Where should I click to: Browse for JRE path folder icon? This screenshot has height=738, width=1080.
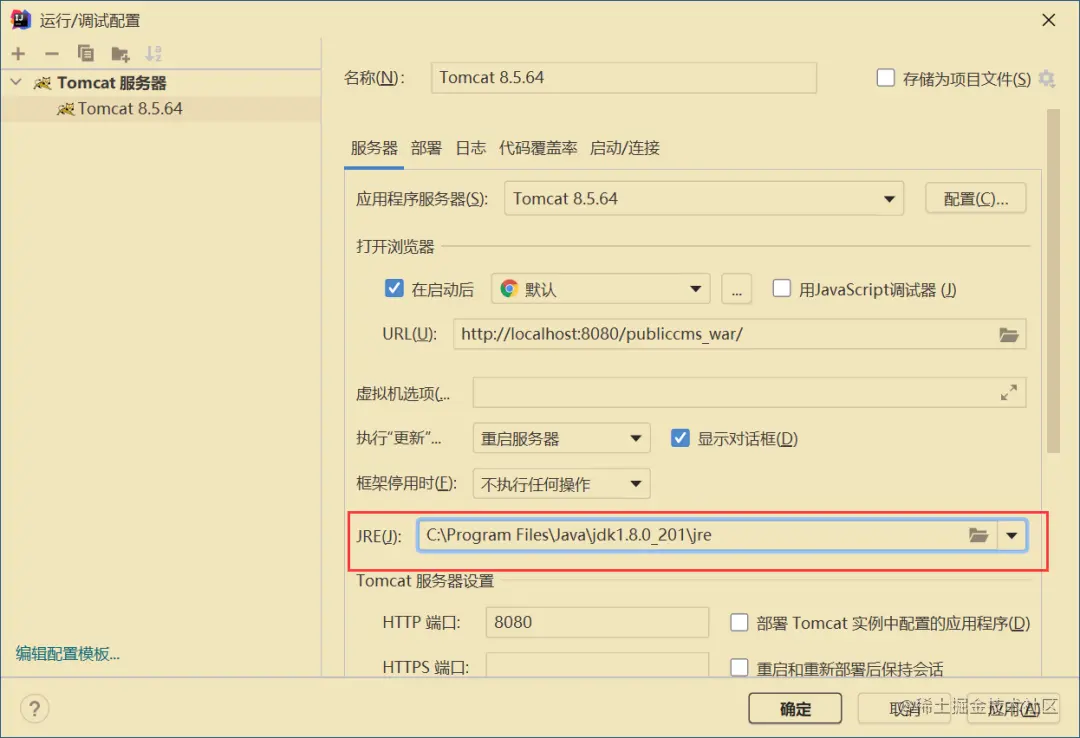[979, 535]
